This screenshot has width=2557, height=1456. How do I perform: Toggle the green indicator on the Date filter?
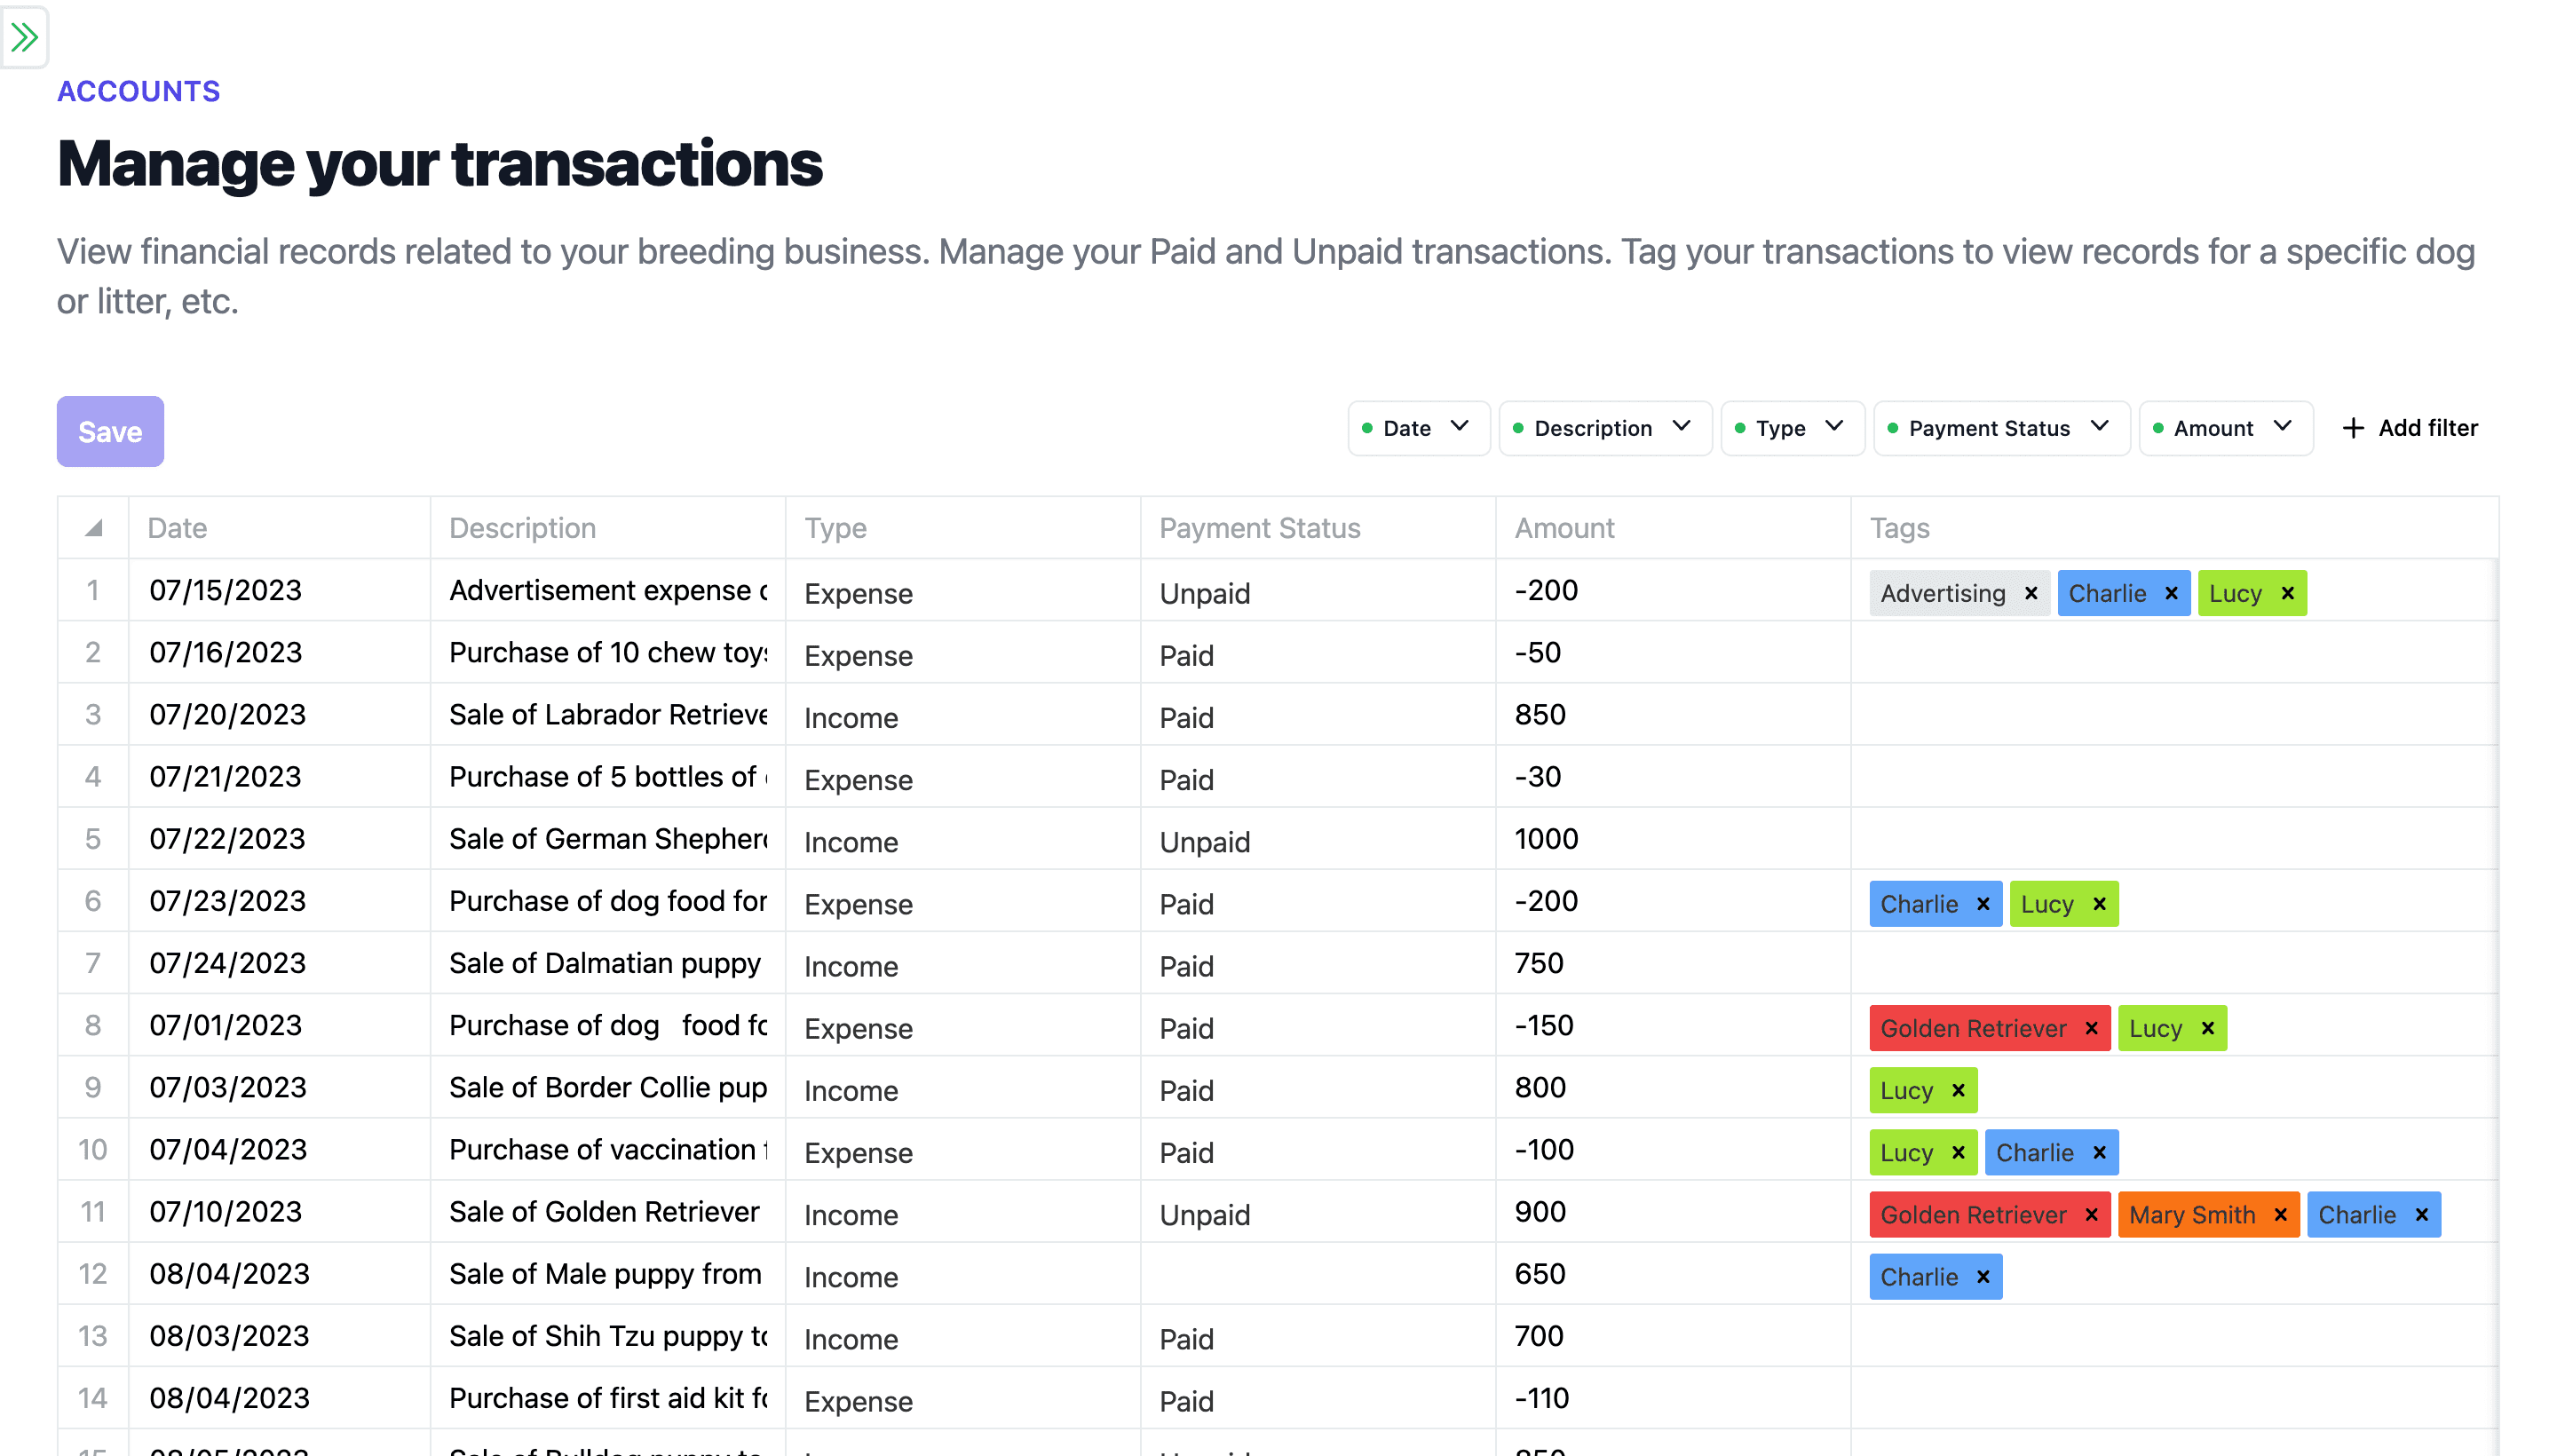coord(1369,428)
